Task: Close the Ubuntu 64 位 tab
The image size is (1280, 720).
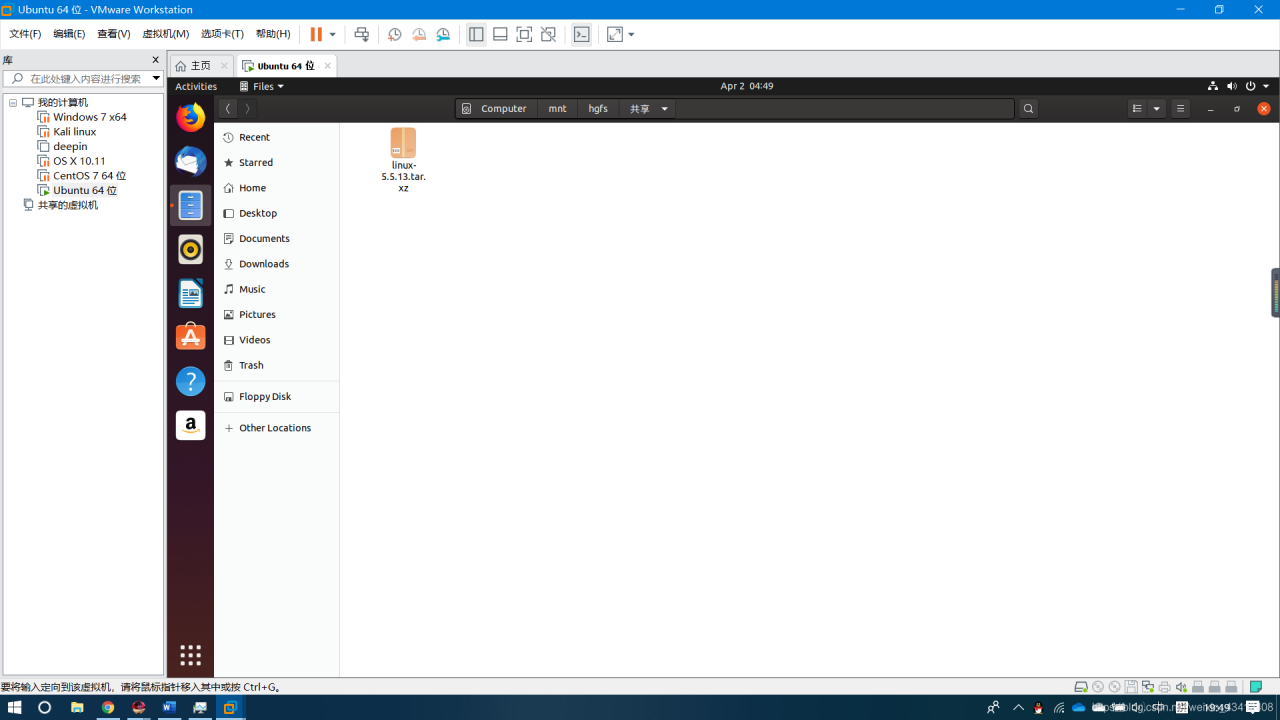Action: tap(327, 66)
